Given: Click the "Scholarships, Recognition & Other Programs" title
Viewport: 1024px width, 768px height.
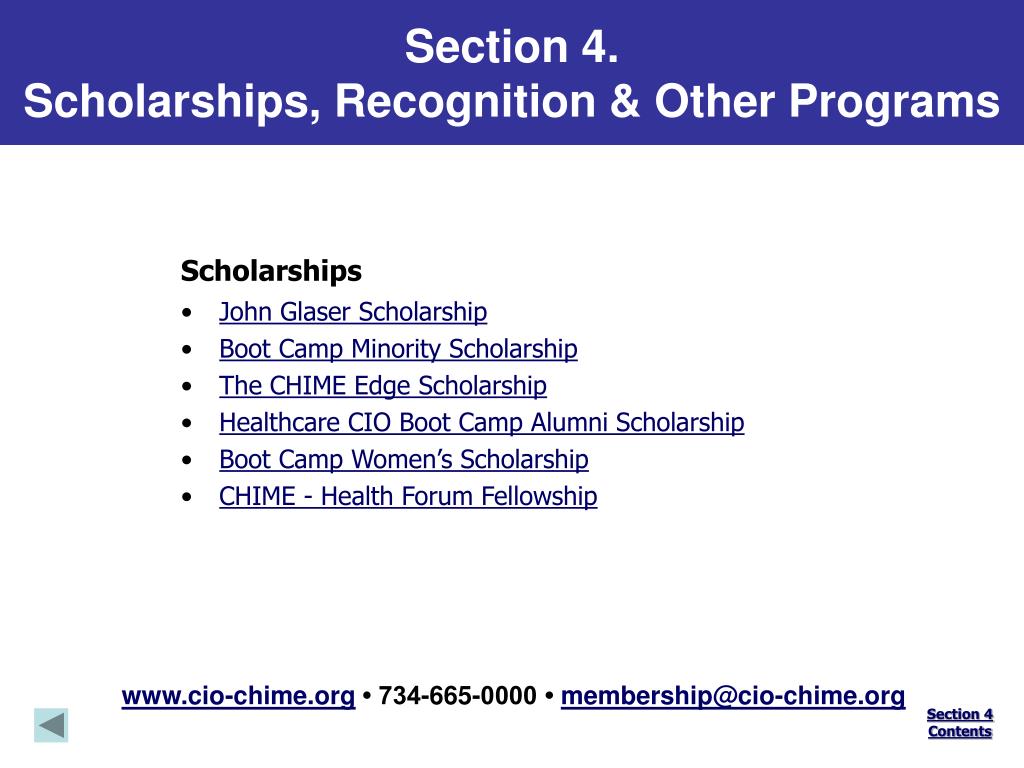Looking at the screenshot, I should (x=511, y=101).
